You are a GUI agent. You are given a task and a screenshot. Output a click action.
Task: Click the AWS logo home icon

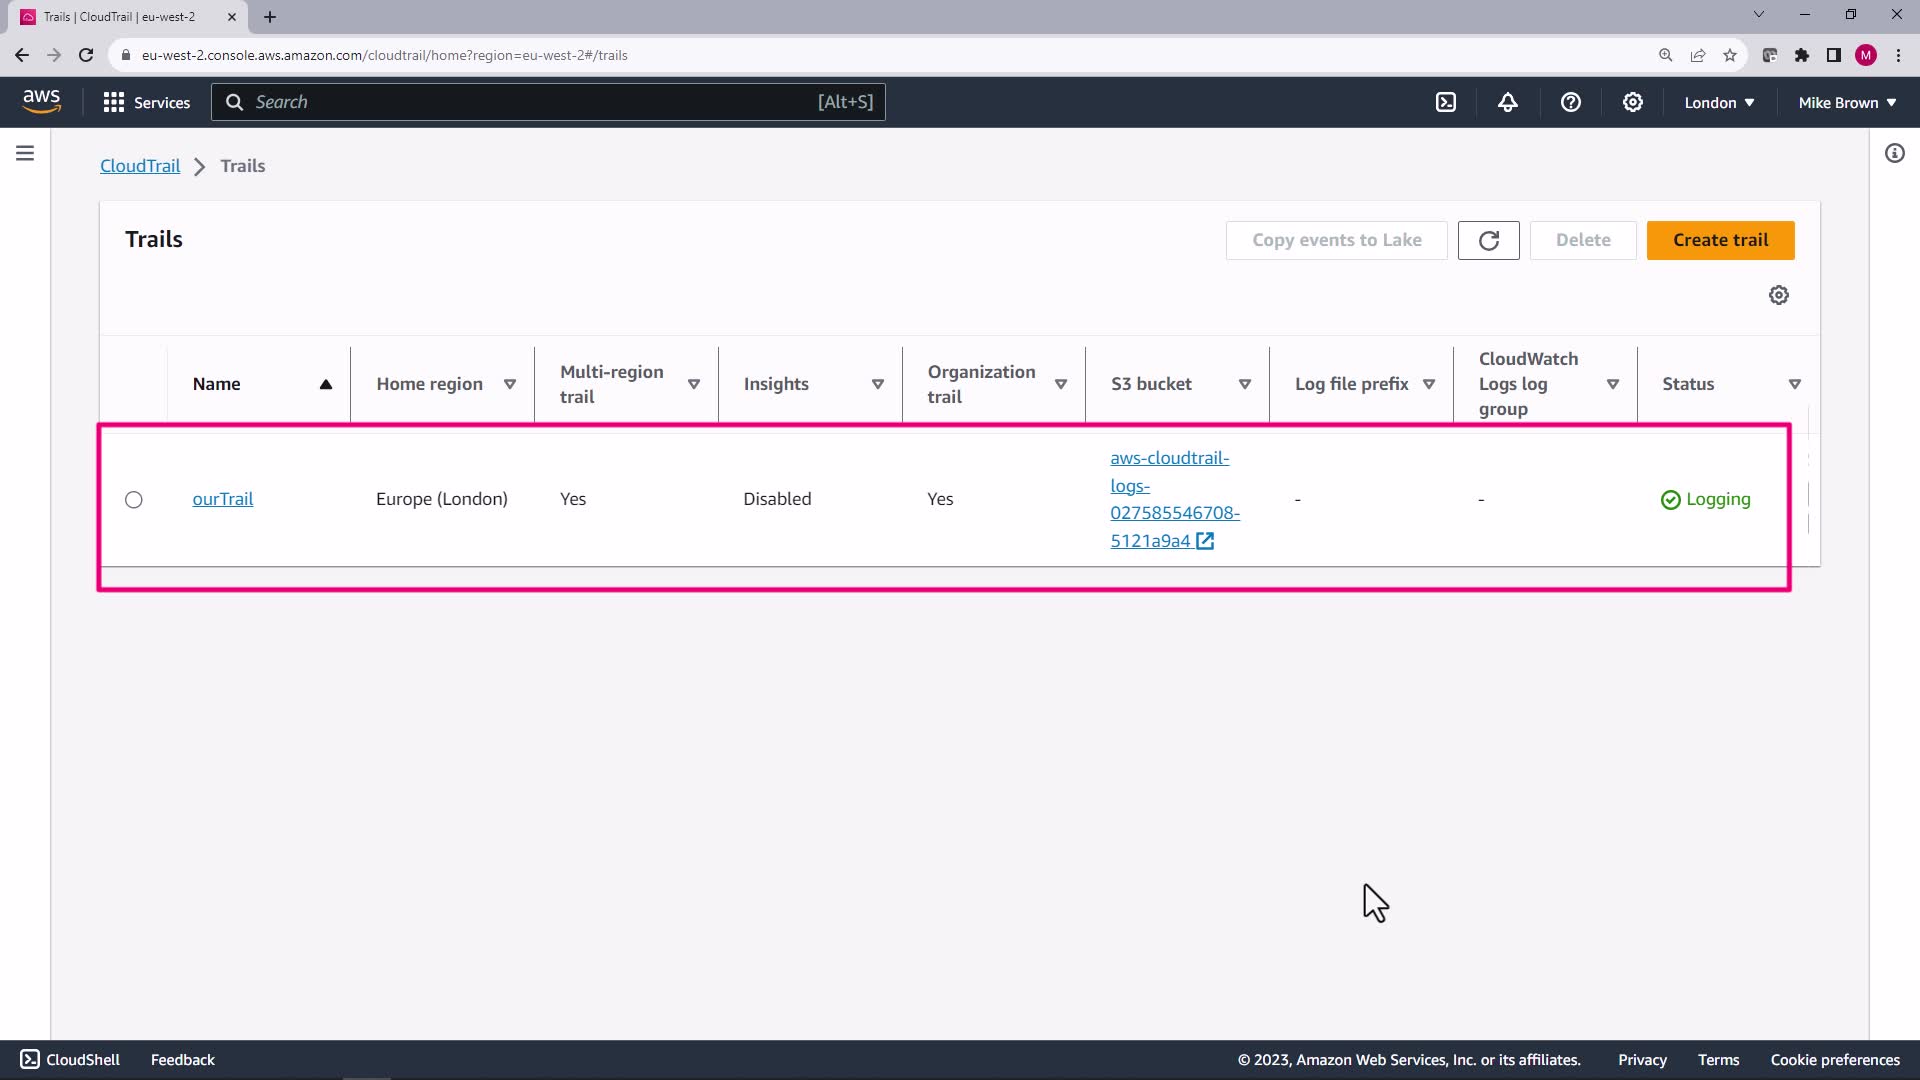click(x=41, y=101)
